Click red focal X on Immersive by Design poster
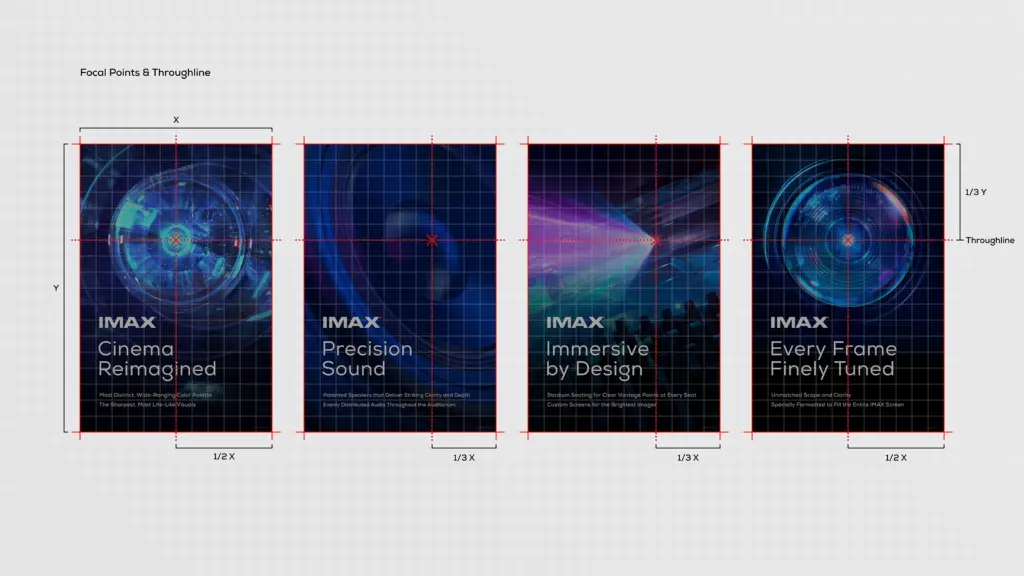This screenshot has height=576, width=1024. coord(656,240)
